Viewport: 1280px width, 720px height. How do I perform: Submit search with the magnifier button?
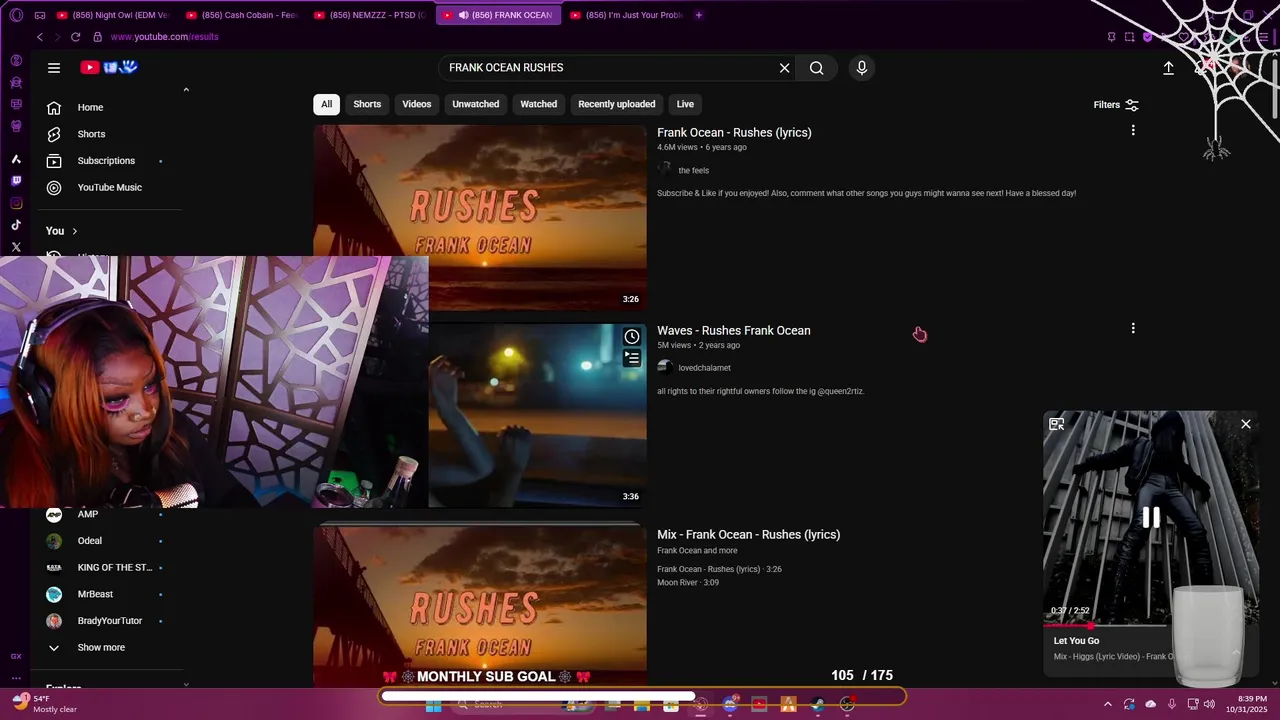[817, 68]
